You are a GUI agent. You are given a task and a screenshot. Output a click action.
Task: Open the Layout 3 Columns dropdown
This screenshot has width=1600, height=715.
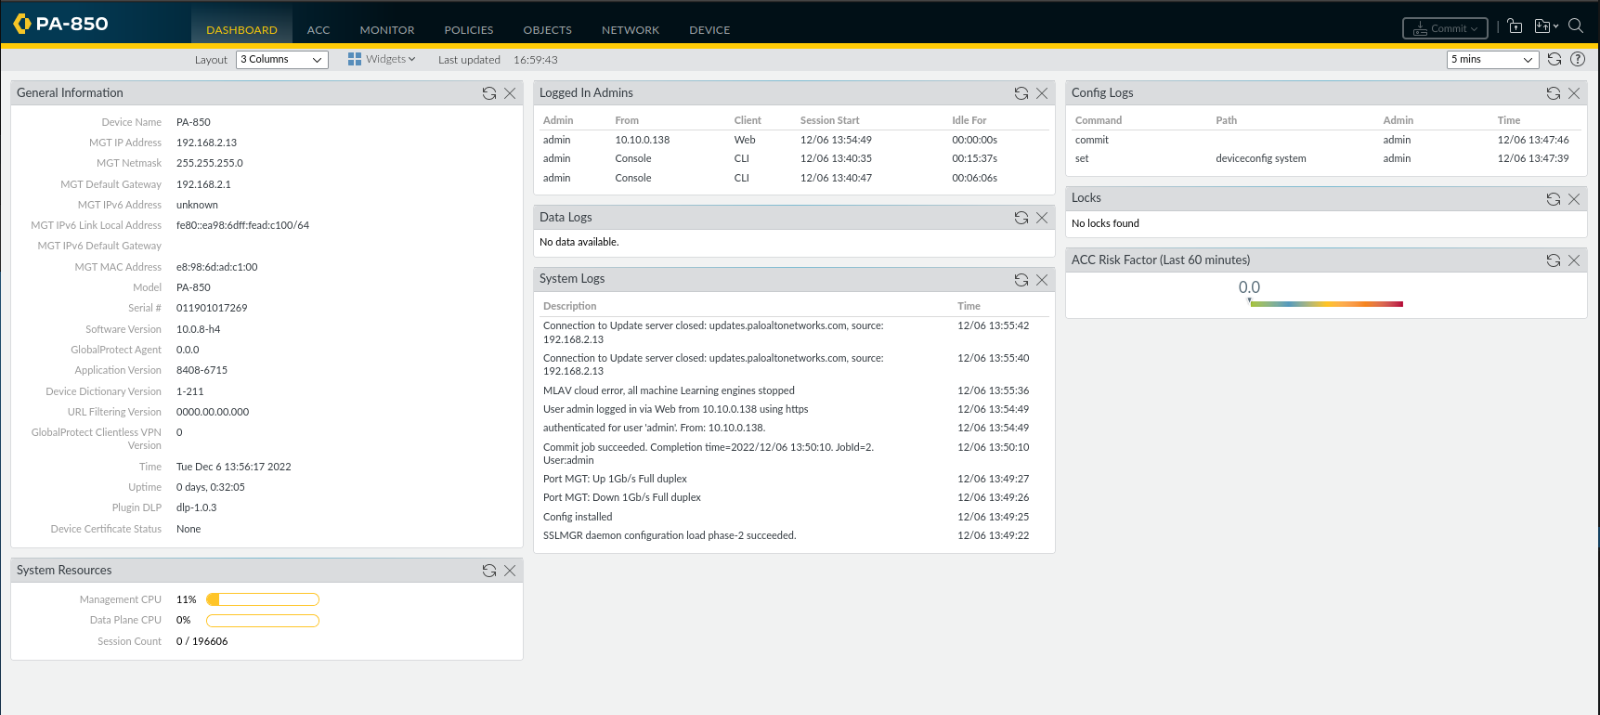click(x=283, y=60)
